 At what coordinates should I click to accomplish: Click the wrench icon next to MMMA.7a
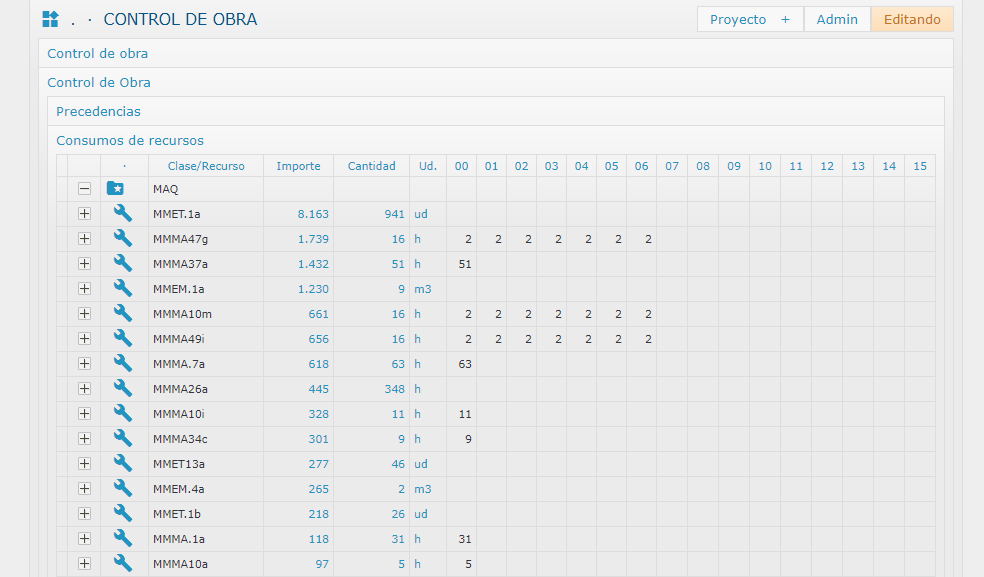[x=123, y=363]
